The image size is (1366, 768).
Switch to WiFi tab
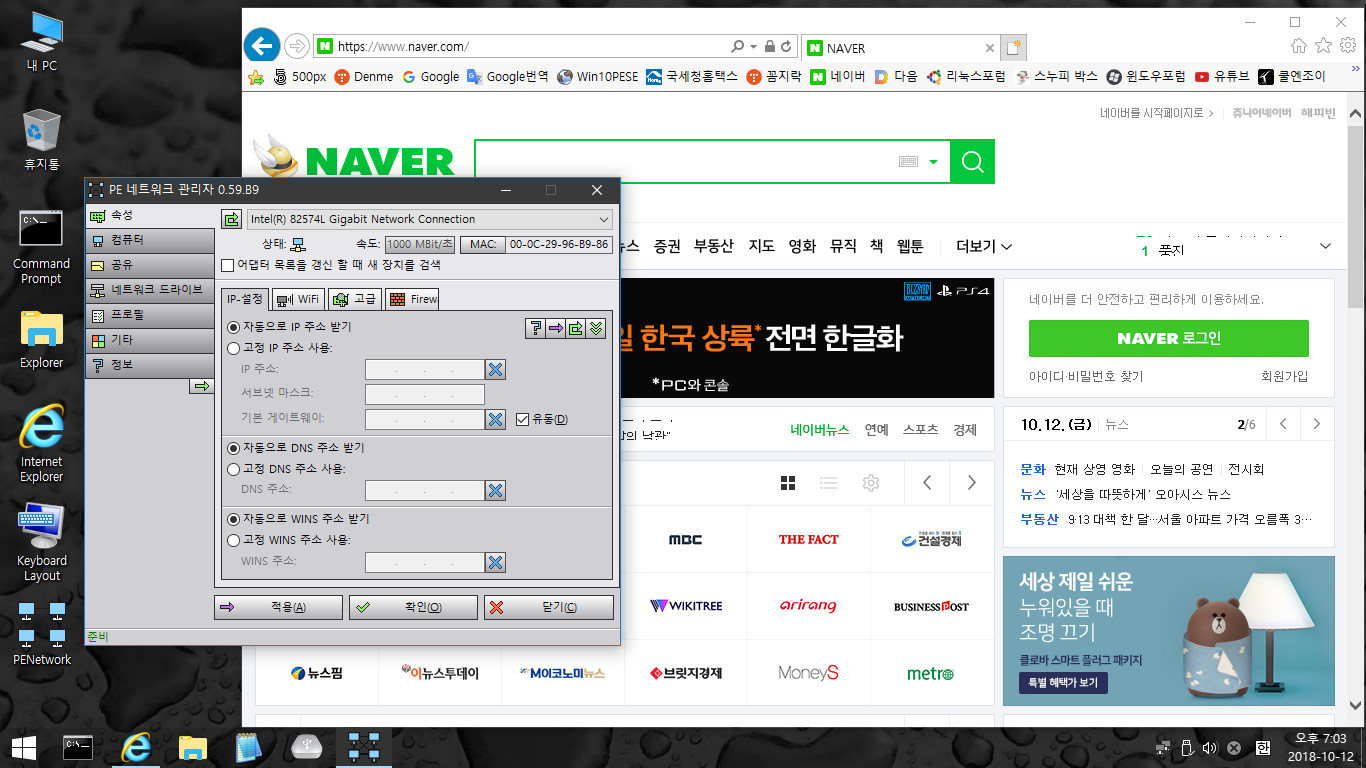(298, 298)
